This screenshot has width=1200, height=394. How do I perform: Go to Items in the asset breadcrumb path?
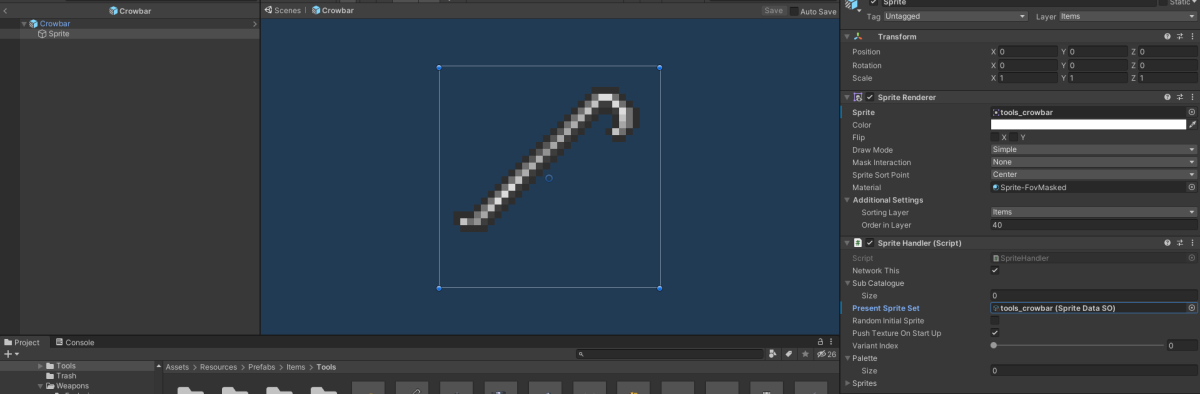tap(295, 367)
